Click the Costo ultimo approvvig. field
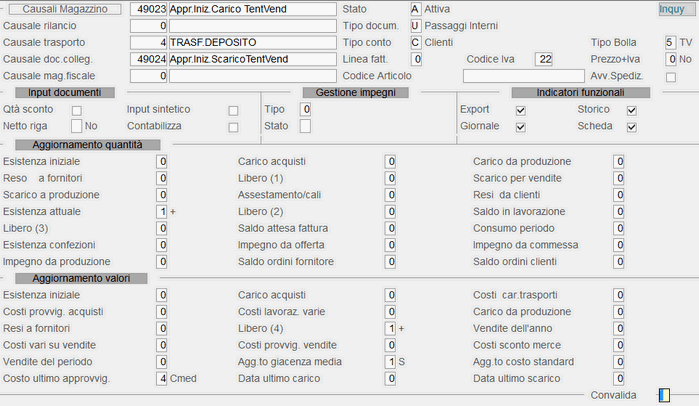699x406 pixels. [x=162, y=378]
